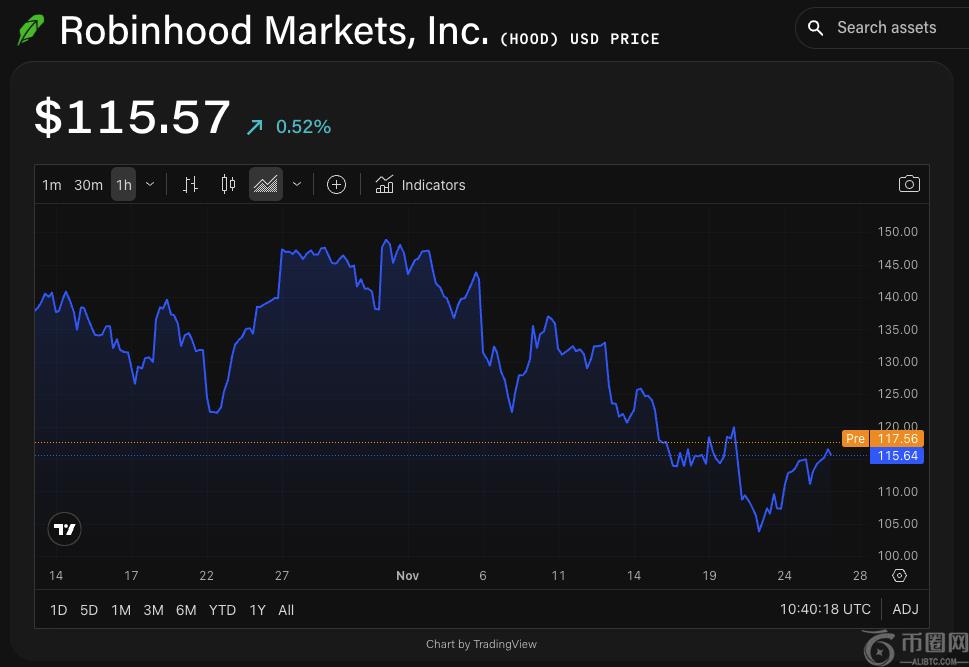Take a chart snapshot with camera icon
Viewport: 969px width, 667px height.
909,184
